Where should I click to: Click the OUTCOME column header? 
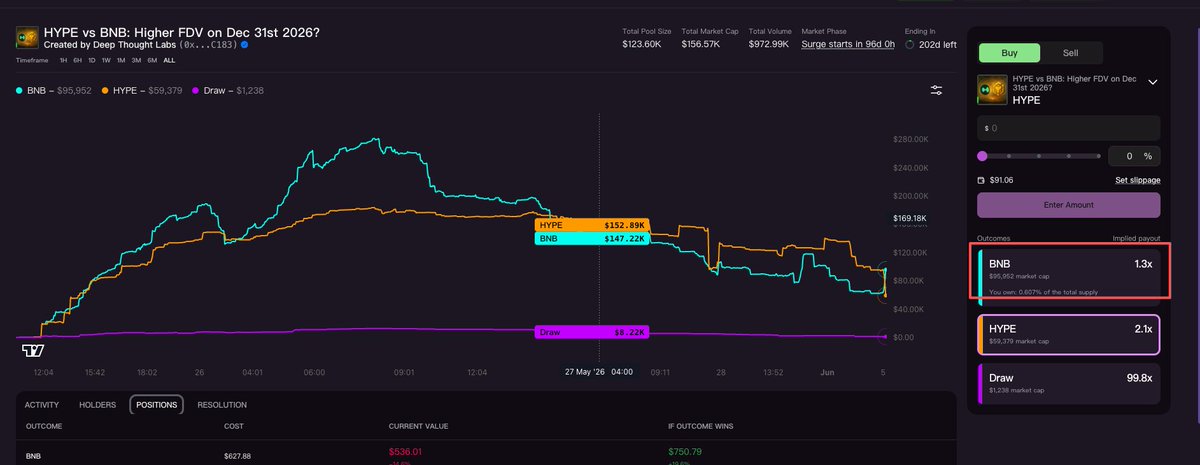click(43, 427)
